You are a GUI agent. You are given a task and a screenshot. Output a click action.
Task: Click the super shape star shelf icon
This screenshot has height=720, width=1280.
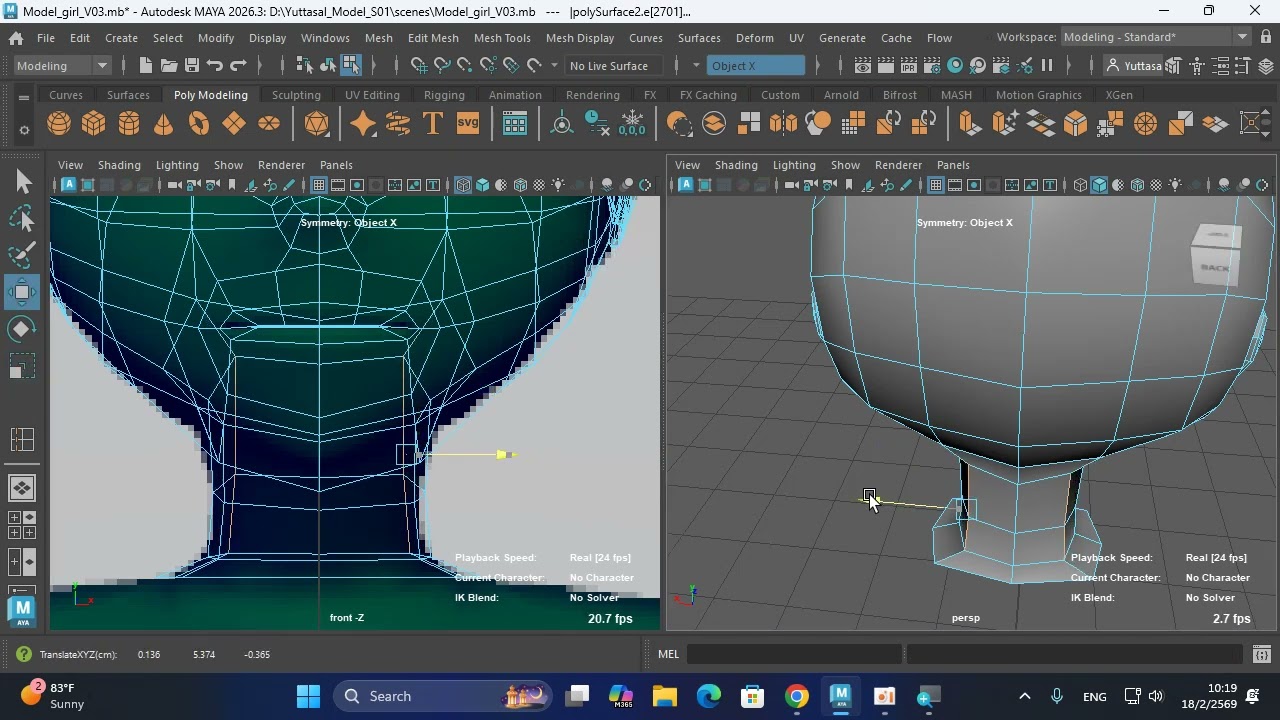363,124
